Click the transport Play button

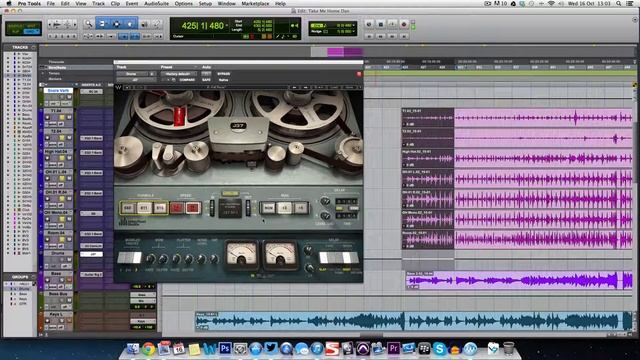(392, 24)
